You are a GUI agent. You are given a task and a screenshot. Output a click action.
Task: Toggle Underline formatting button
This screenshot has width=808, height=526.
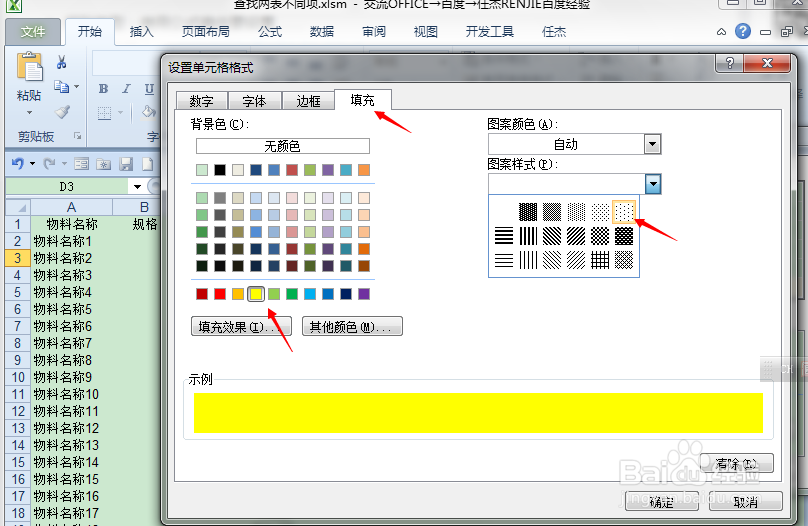(x=149, y=89)
